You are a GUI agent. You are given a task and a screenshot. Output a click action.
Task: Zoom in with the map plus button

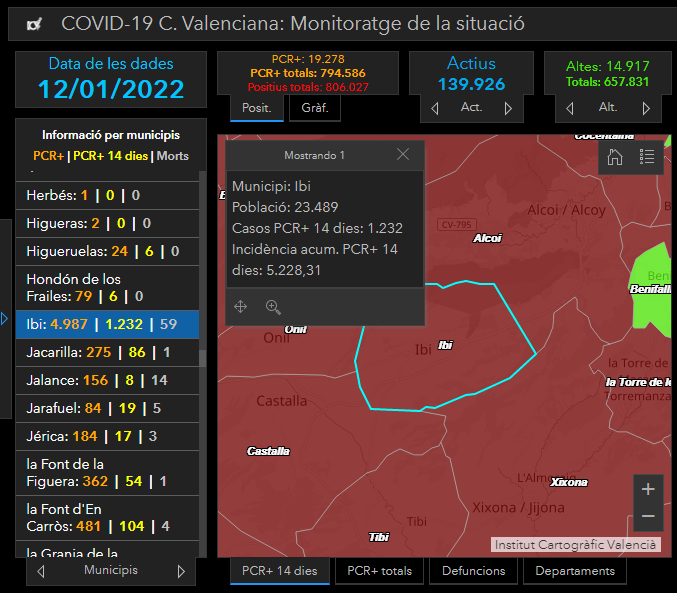coord(648,489)
